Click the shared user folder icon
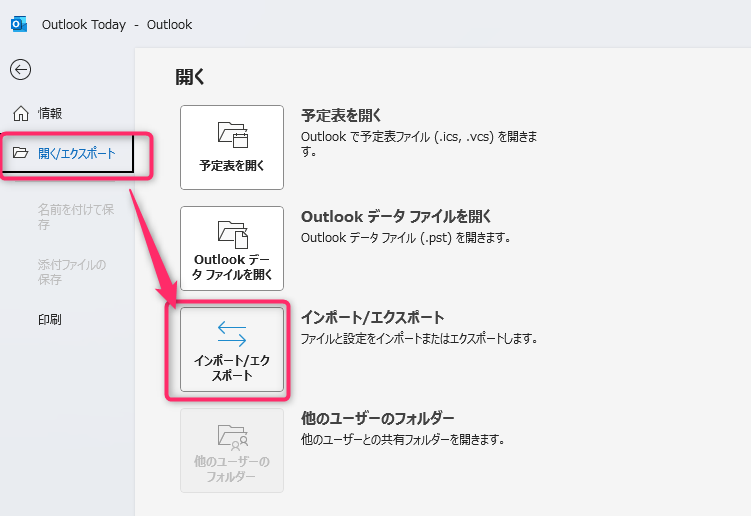 (233, 436)
